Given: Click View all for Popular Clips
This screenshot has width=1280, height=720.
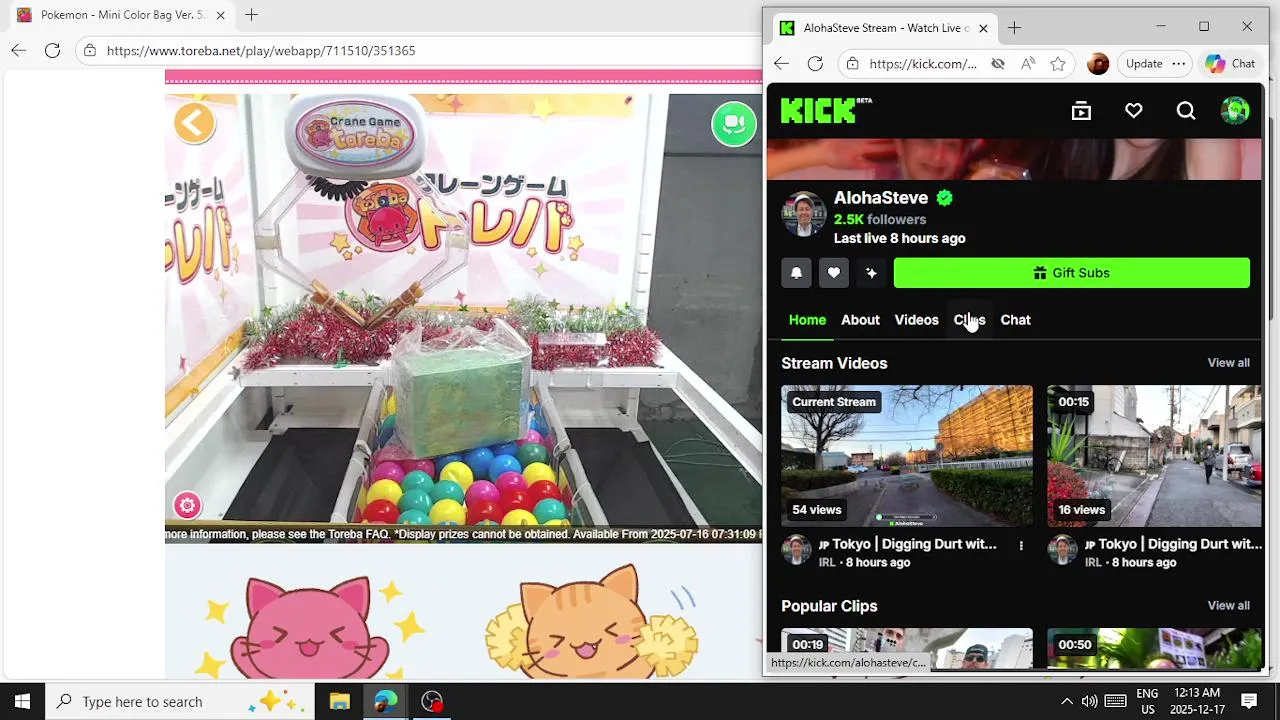Looking at the screenshot, I should [1228, 606].
